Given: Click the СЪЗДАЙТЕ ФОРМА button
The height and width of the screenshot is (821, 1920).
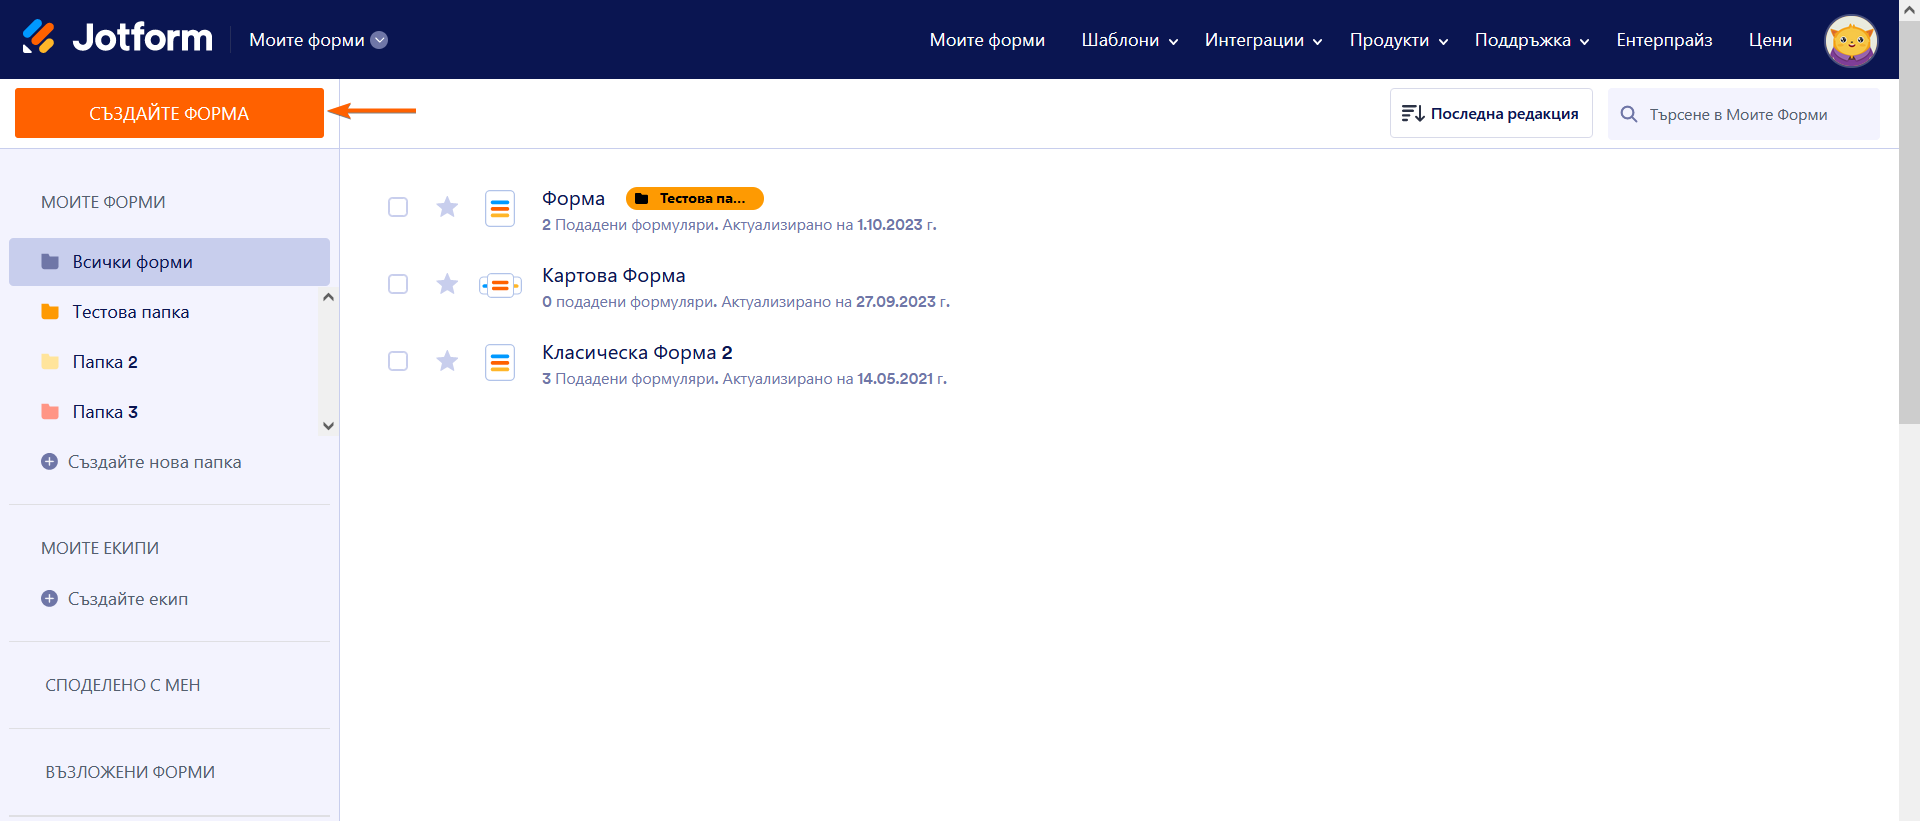Looking at the screenshot, I should pyautogui.click(x=169, y=113).
